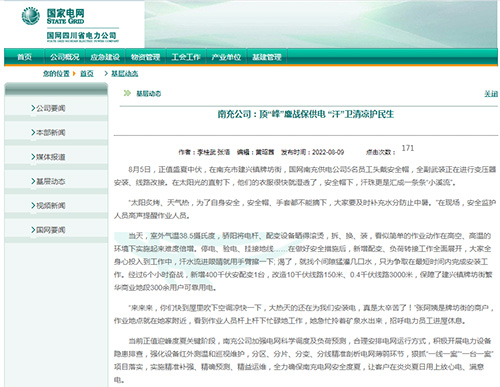Click the orange breadcrumb arrow icon

[x=74, y=73]
